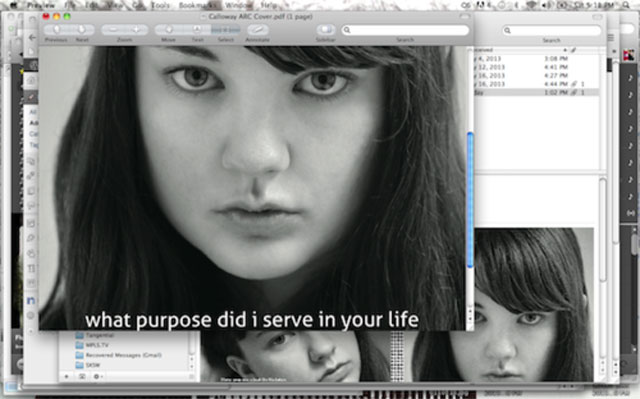Zoom in with the plus button
Image resolution: width=640 pixels, height=399 pixels.
(x=136, y=30)
